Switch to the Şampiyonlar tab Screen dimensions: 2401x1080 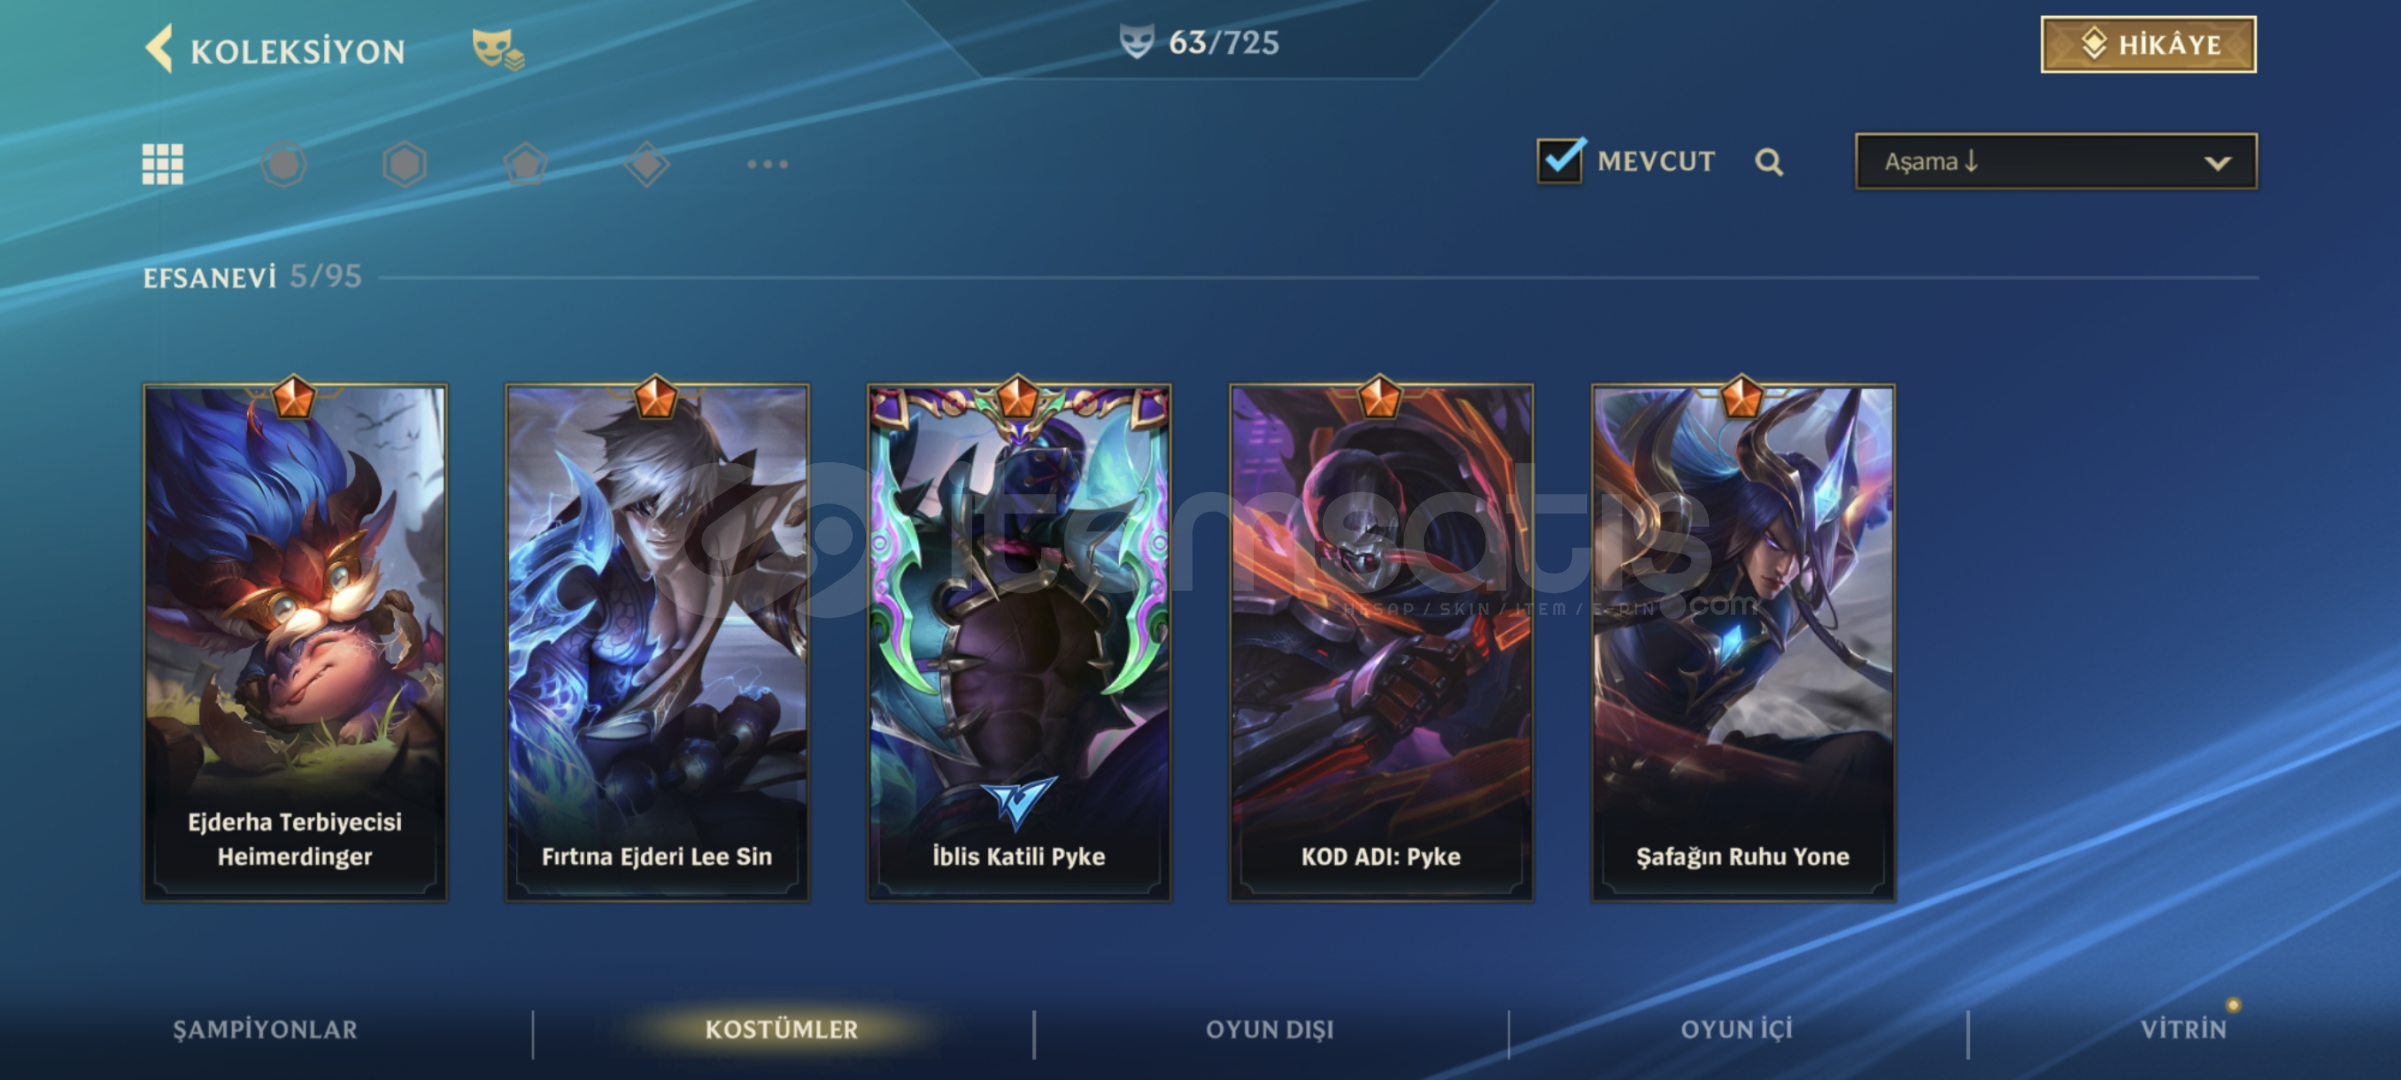265,1030
